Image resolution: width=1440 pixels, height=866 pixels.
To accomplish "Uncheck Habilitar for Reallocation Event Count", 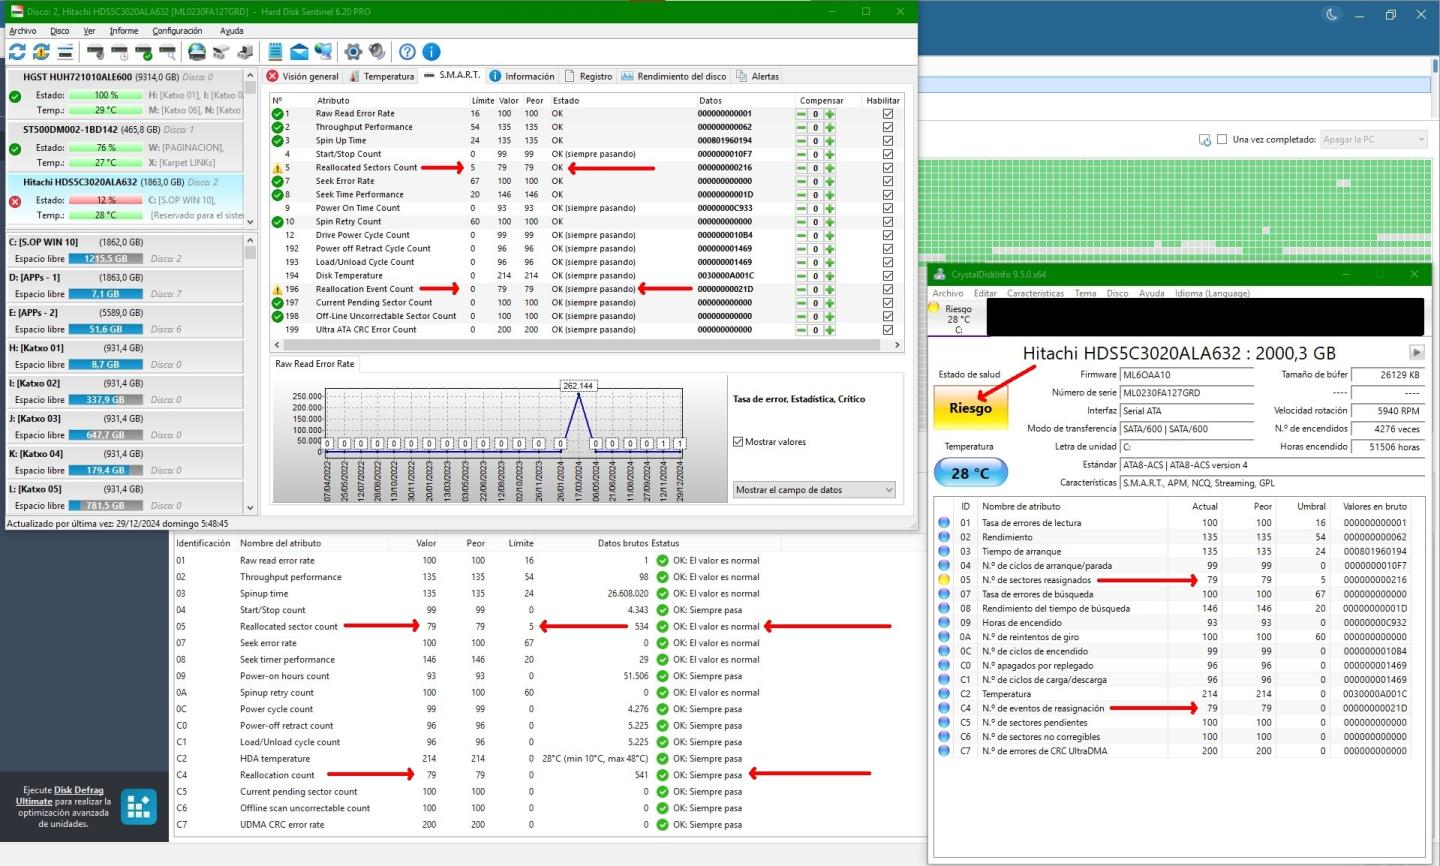I will [888, 289].
